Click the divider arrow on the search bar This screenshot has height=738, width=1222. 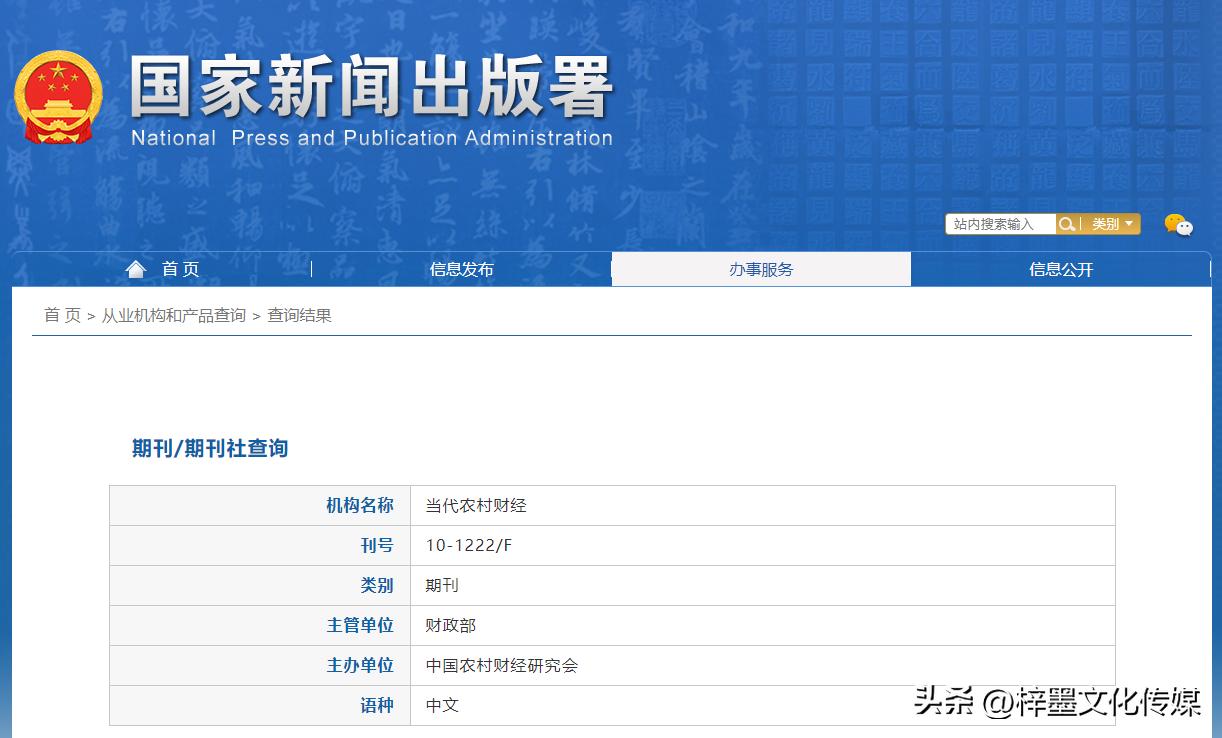tap(1082, 223)
